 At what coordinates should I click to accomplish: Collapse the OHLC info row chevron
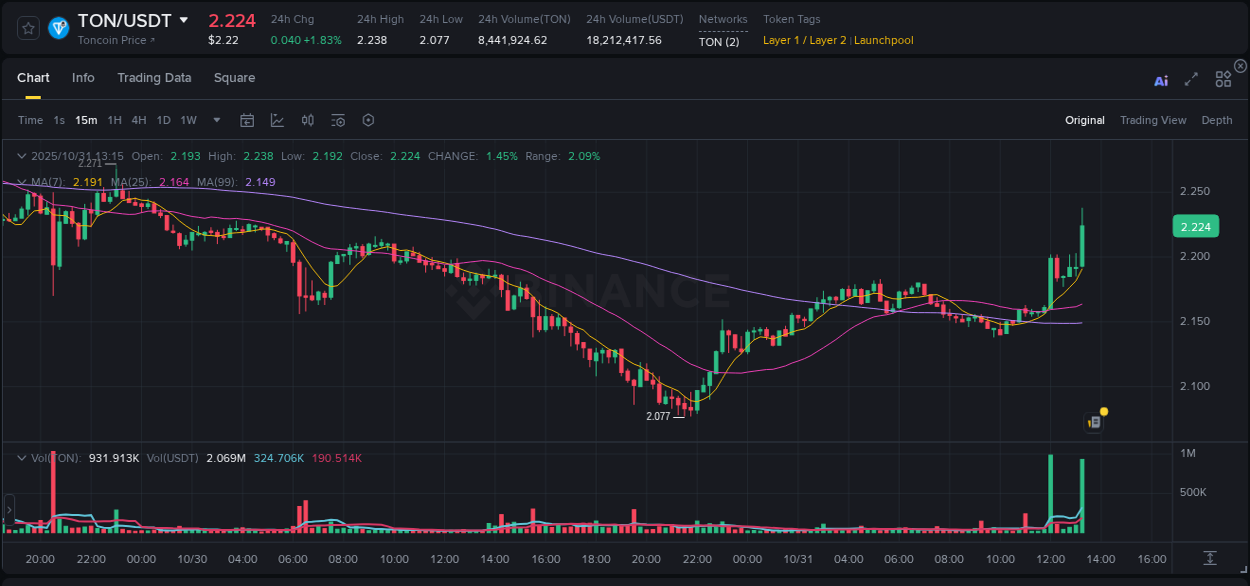(21, 156)
